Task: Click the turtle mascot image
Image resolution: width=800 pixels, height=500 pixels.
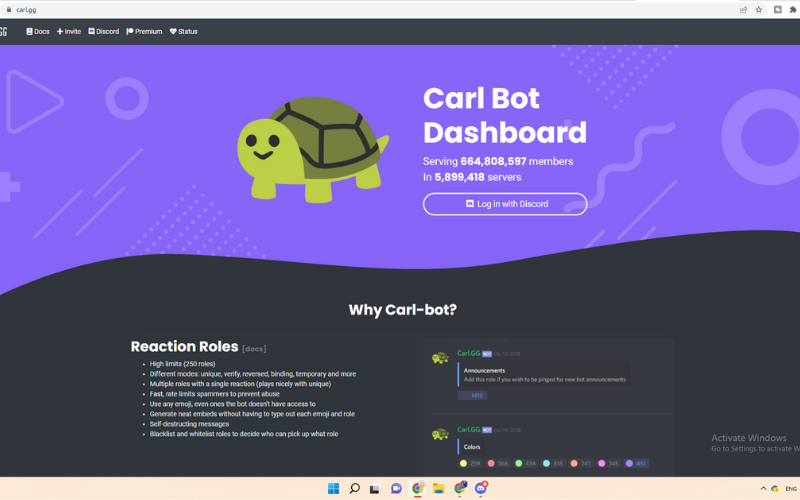Action: (313, 149)
